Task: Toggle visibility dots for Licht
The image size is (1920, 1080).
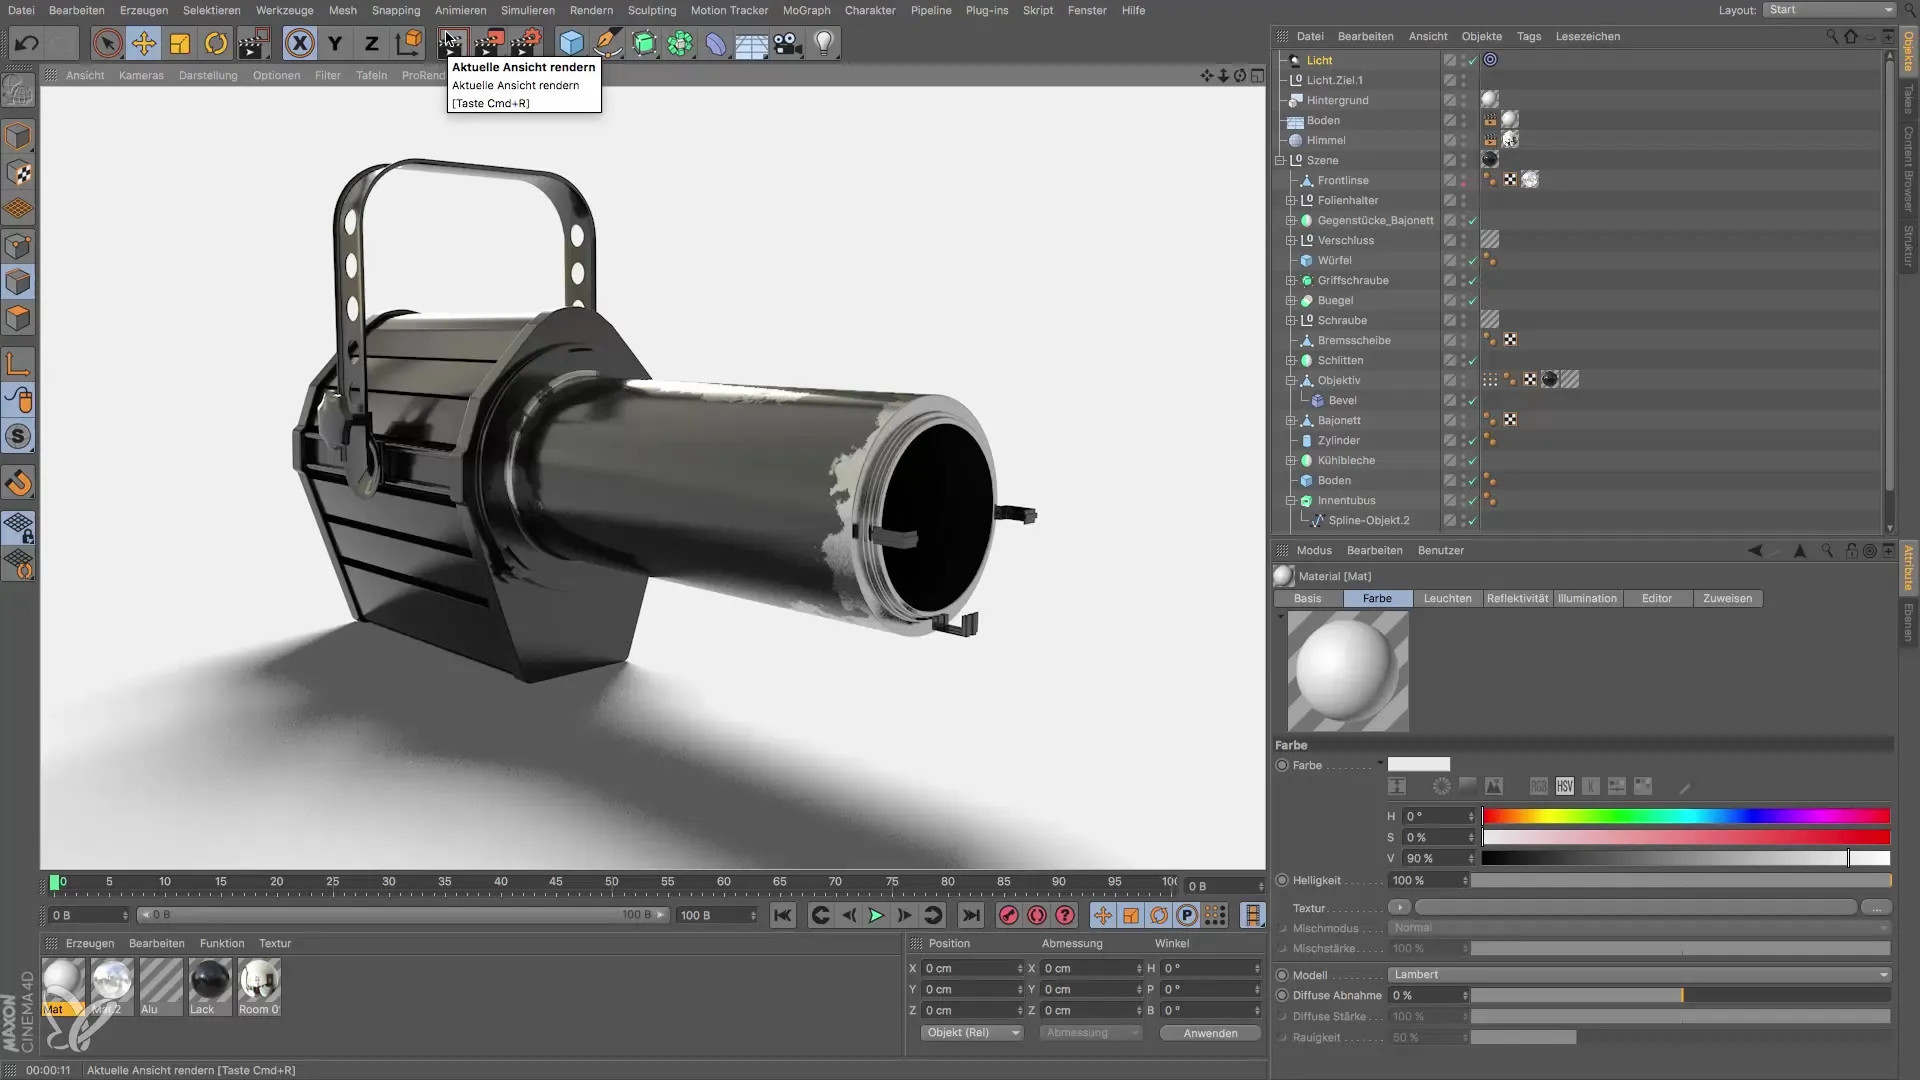Action: pyautogui.click(x=1463, y=60)
